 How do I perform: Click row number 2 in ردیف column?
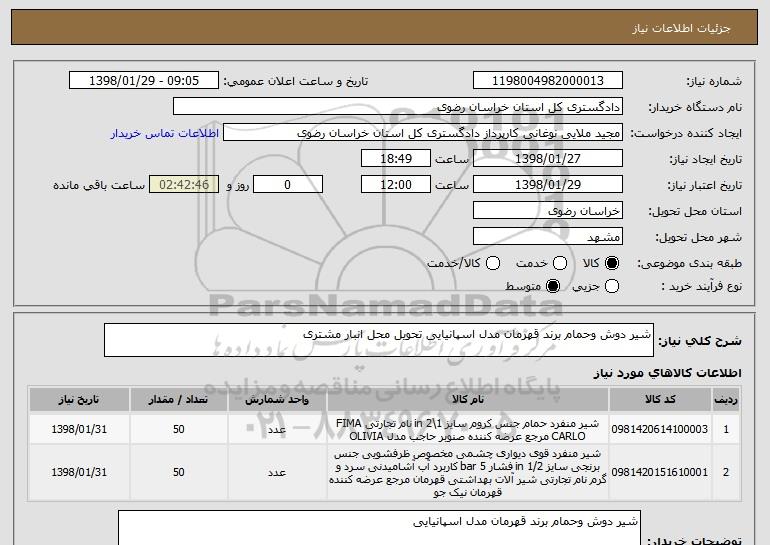coord(726,472)
